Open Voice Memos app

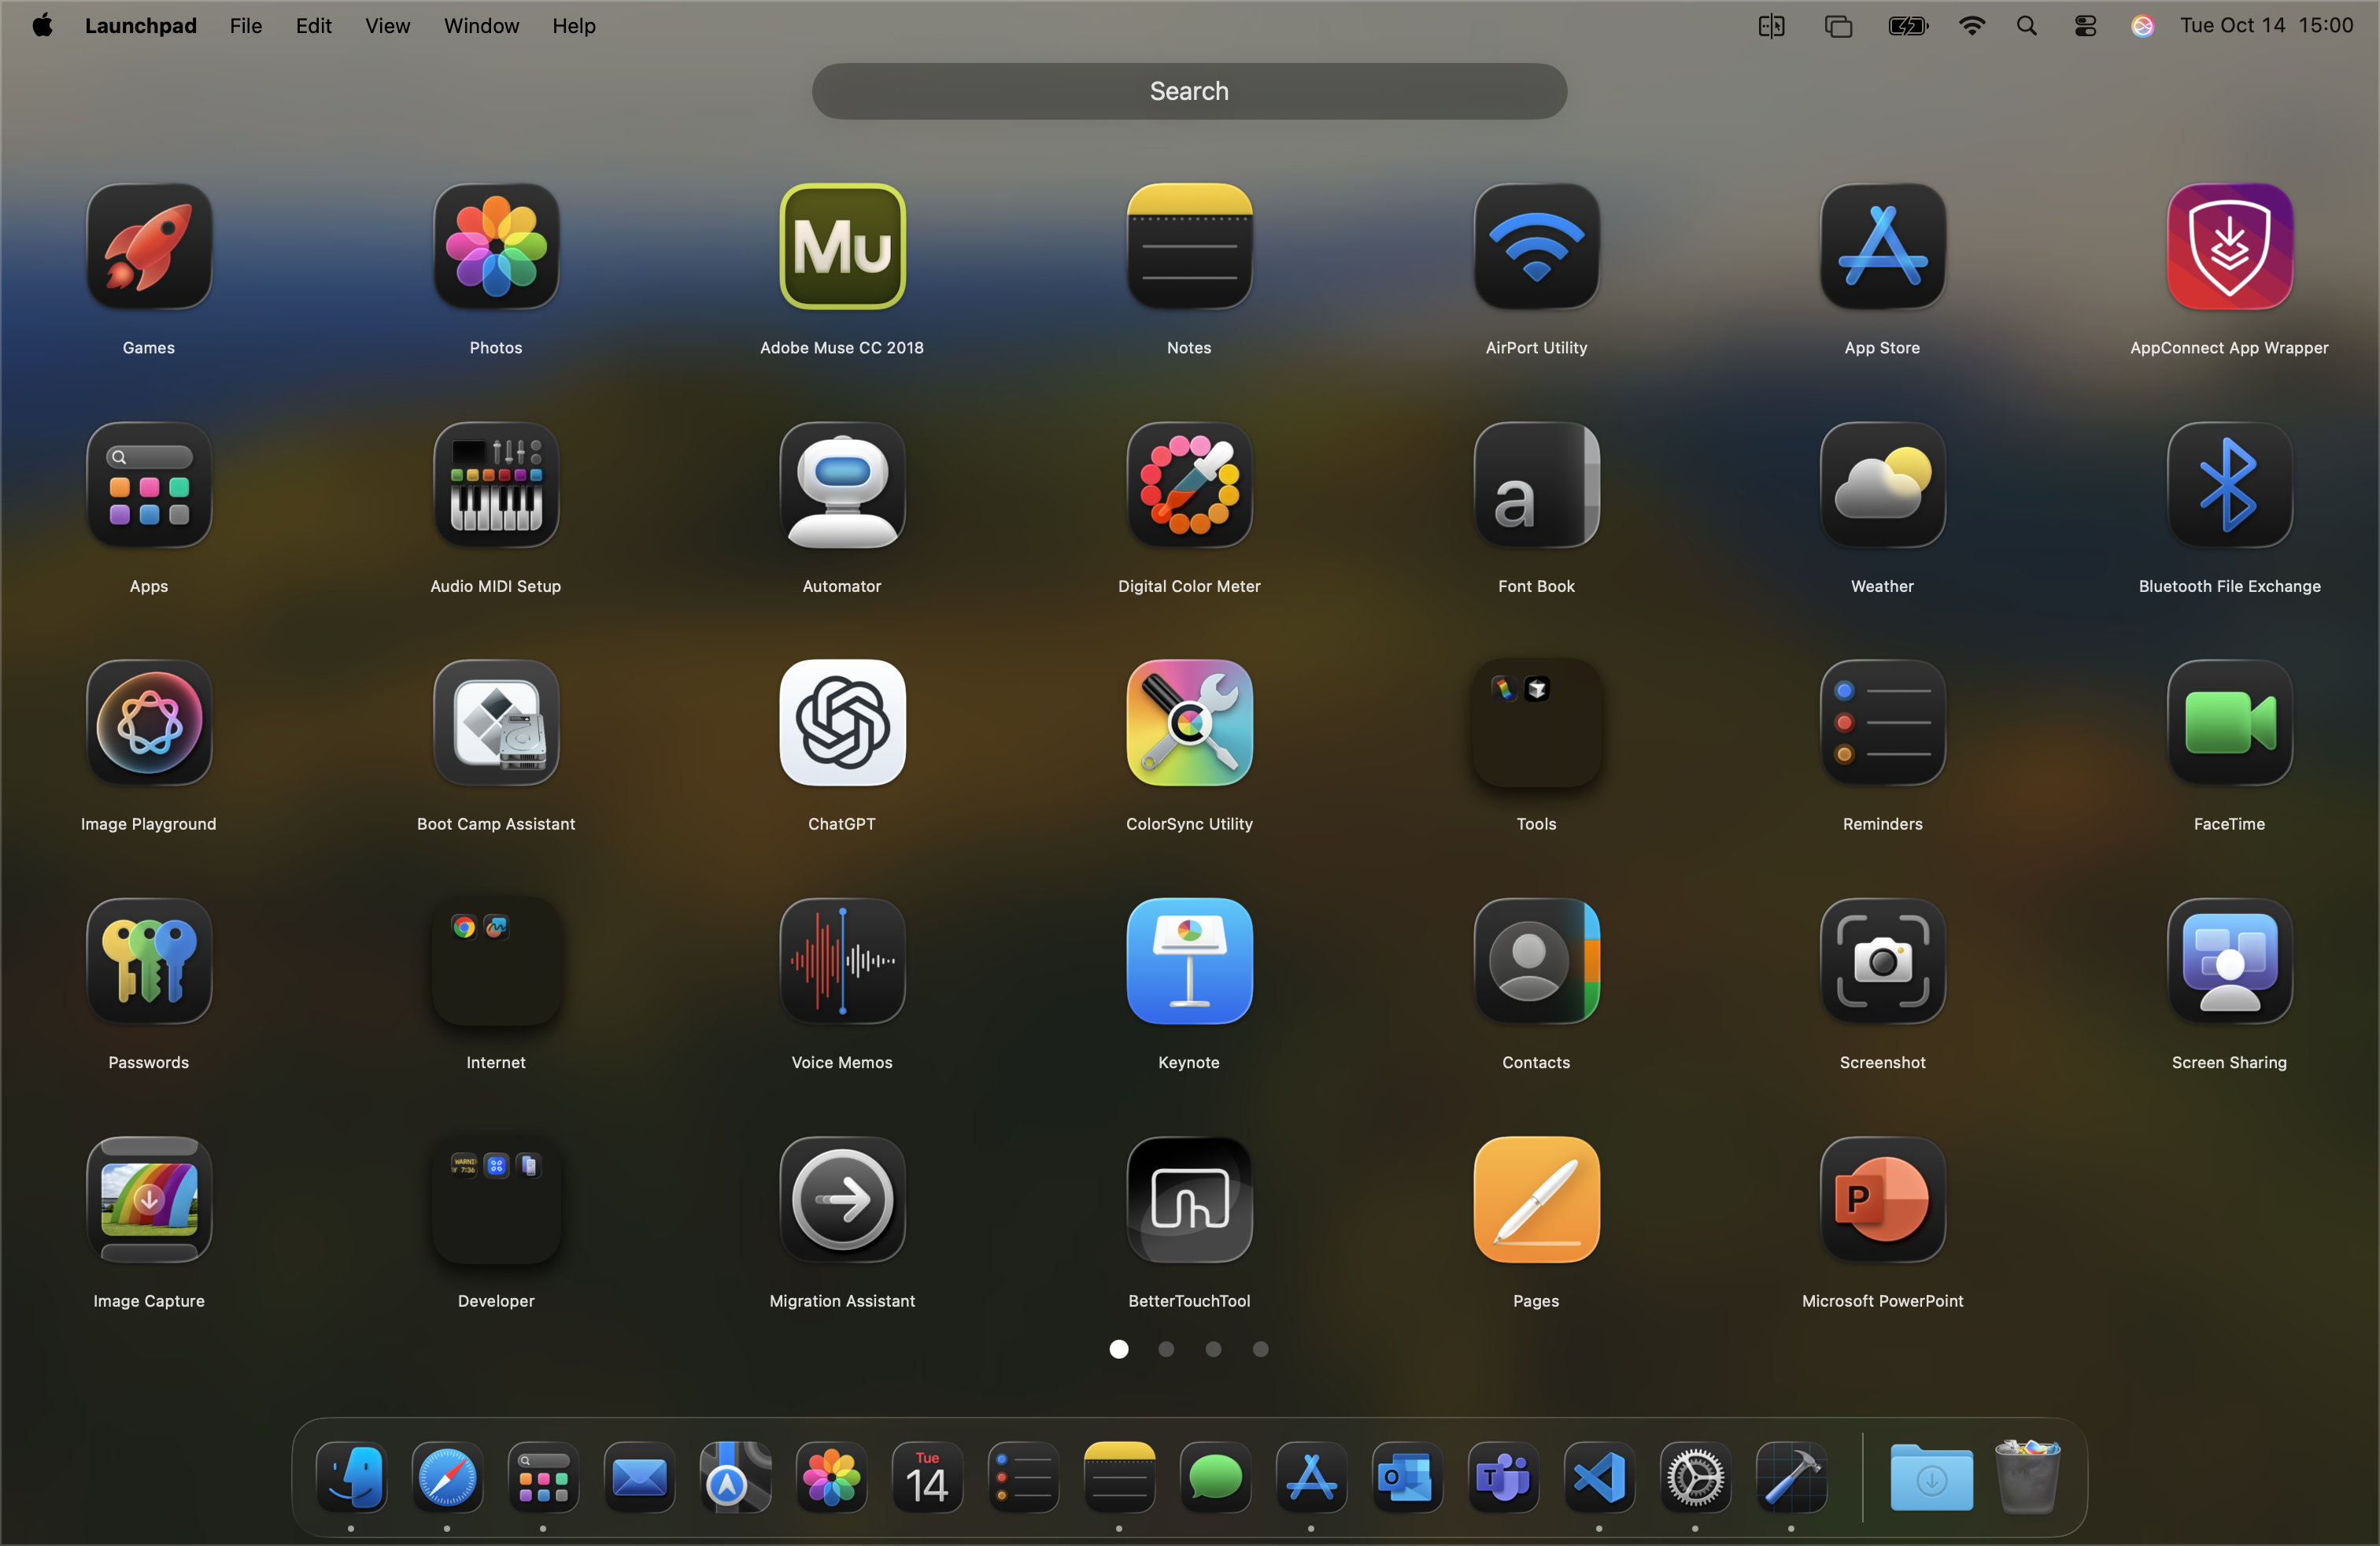(x=842, y=961)
